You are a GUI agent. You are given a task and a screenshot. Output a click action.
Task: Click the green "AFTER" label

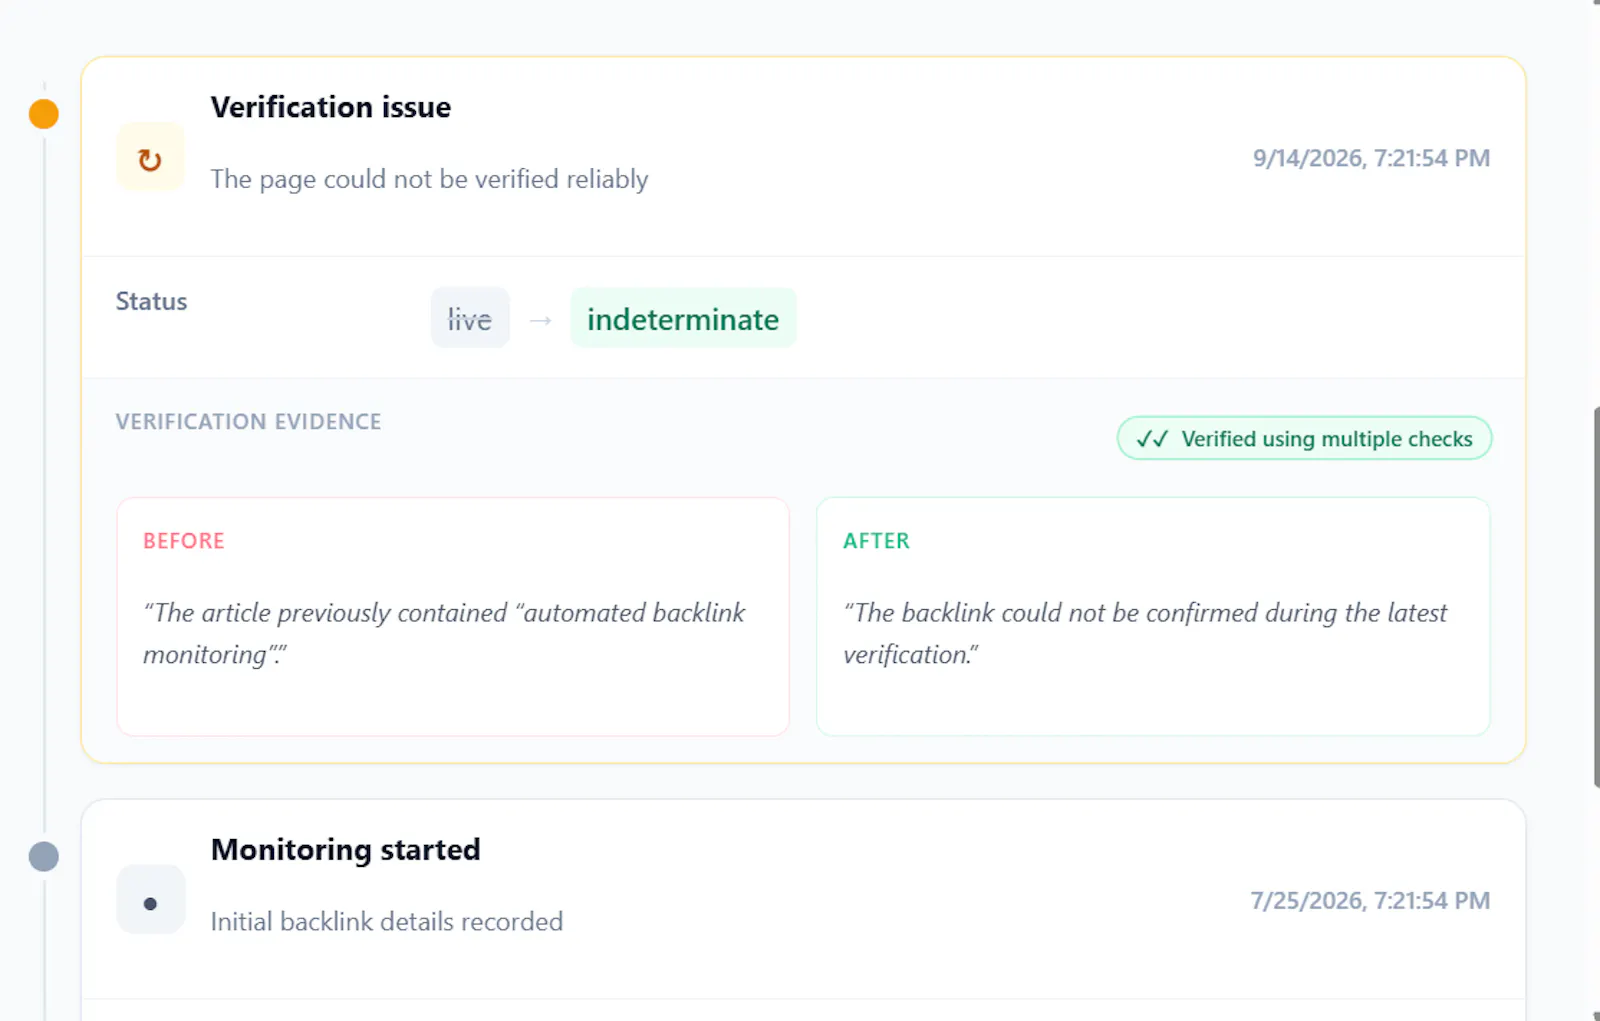pos(877,541)
